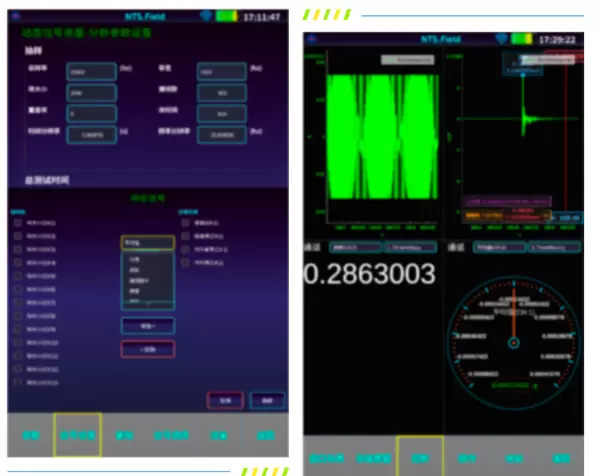Image resolution: width=600 pixels, height=476 pixels.
Task: Click the center hub of the circular gauge
Action: pyautogui.click(x=515, y=343)
